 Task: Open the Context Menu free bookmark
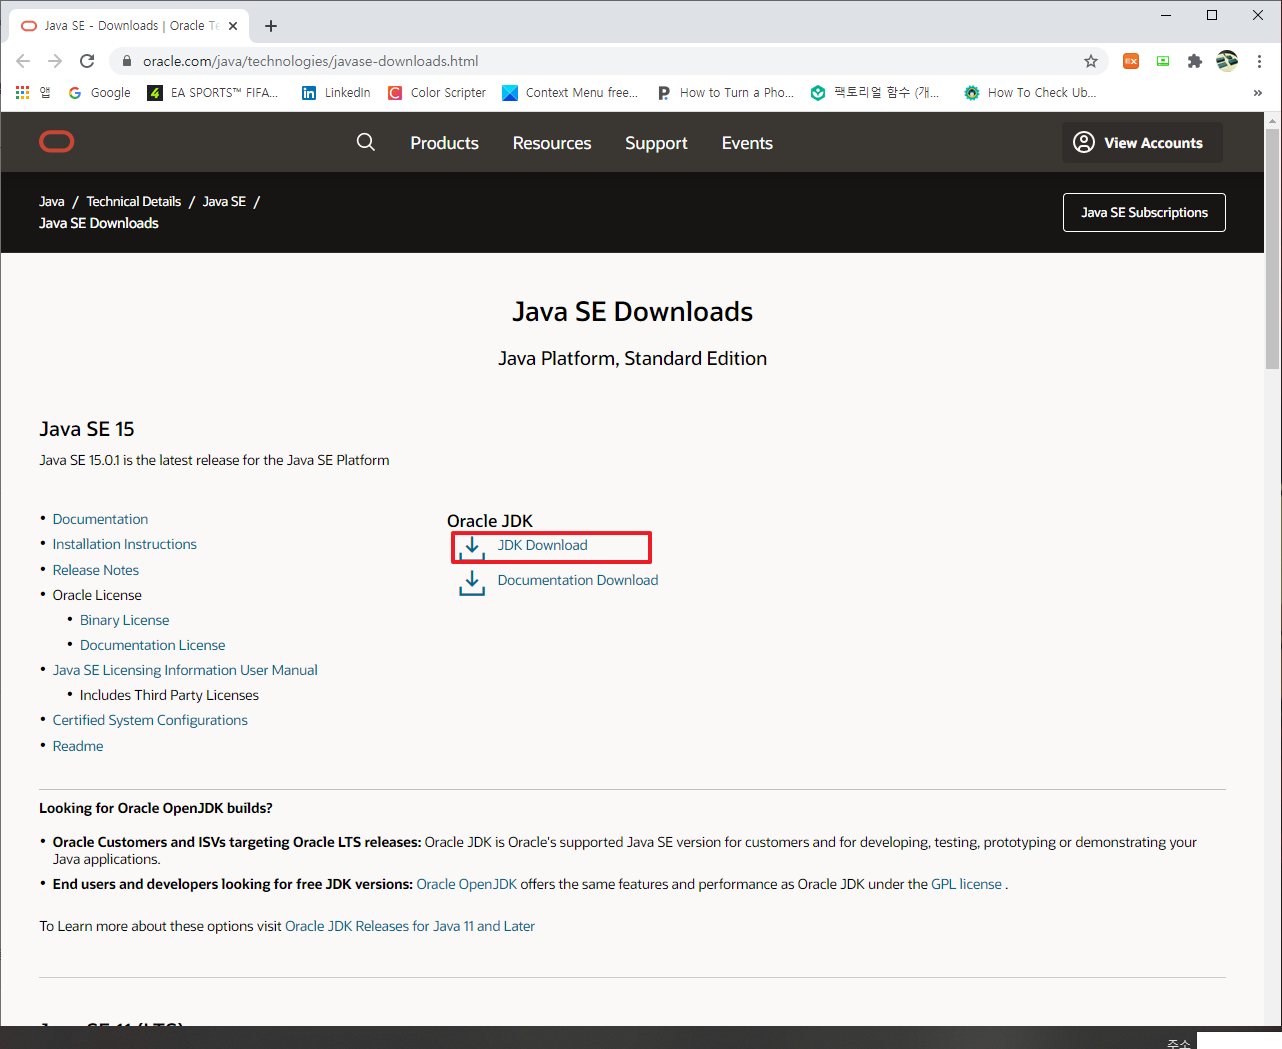[570, 92]
